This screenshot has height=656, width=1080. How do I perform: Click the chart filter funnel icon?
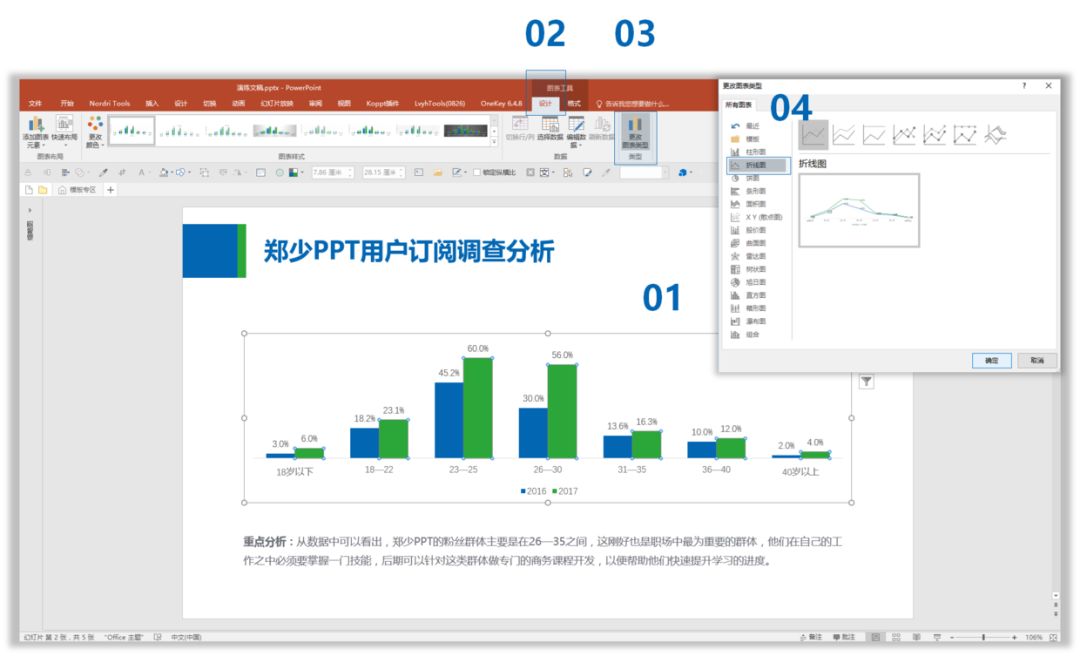866,381
